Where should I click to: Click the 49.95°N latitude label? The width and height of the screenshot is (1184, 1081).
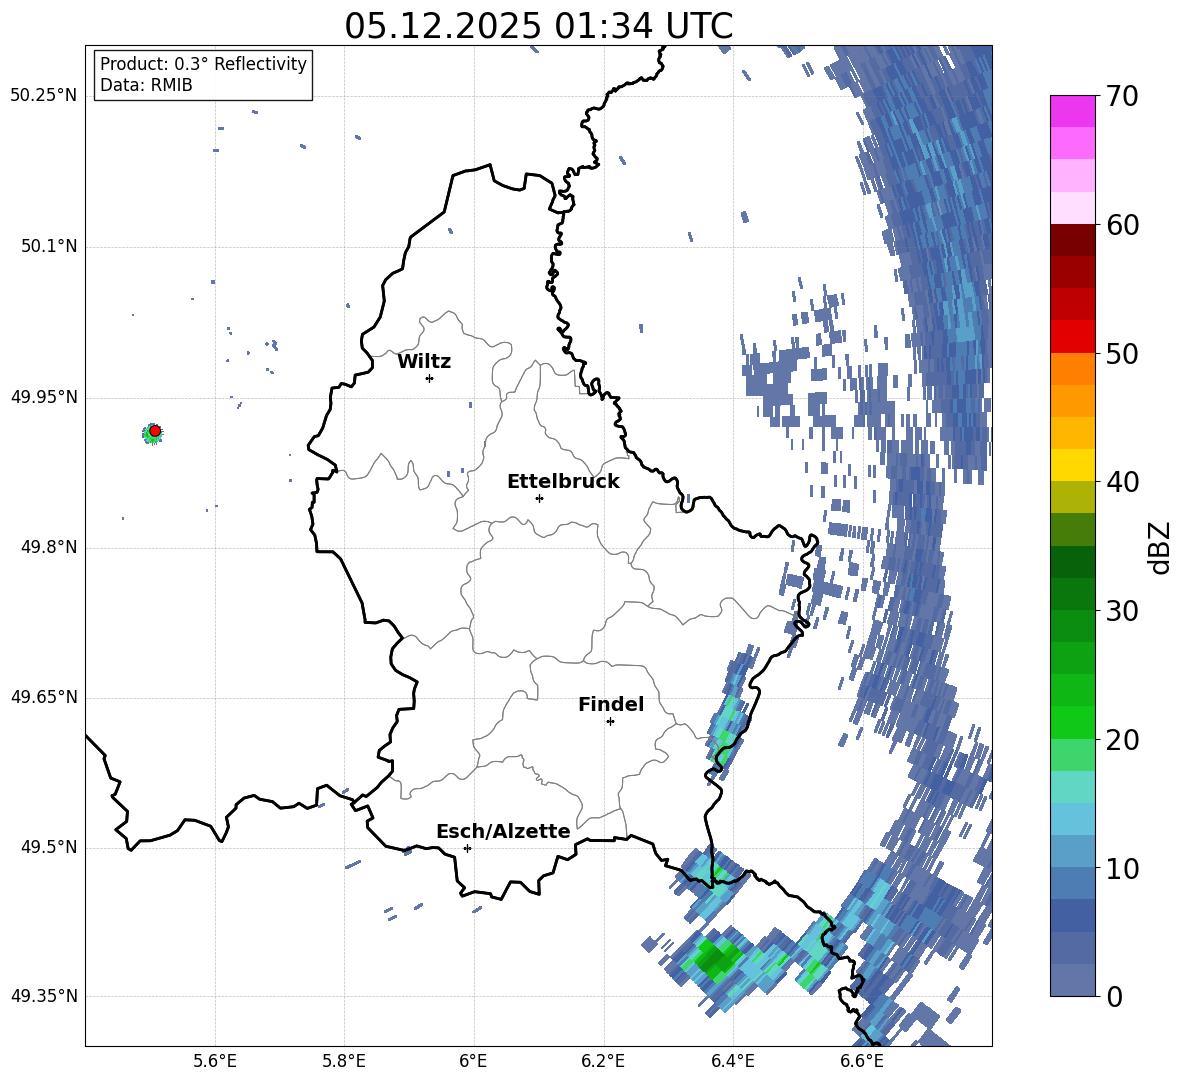44,397
